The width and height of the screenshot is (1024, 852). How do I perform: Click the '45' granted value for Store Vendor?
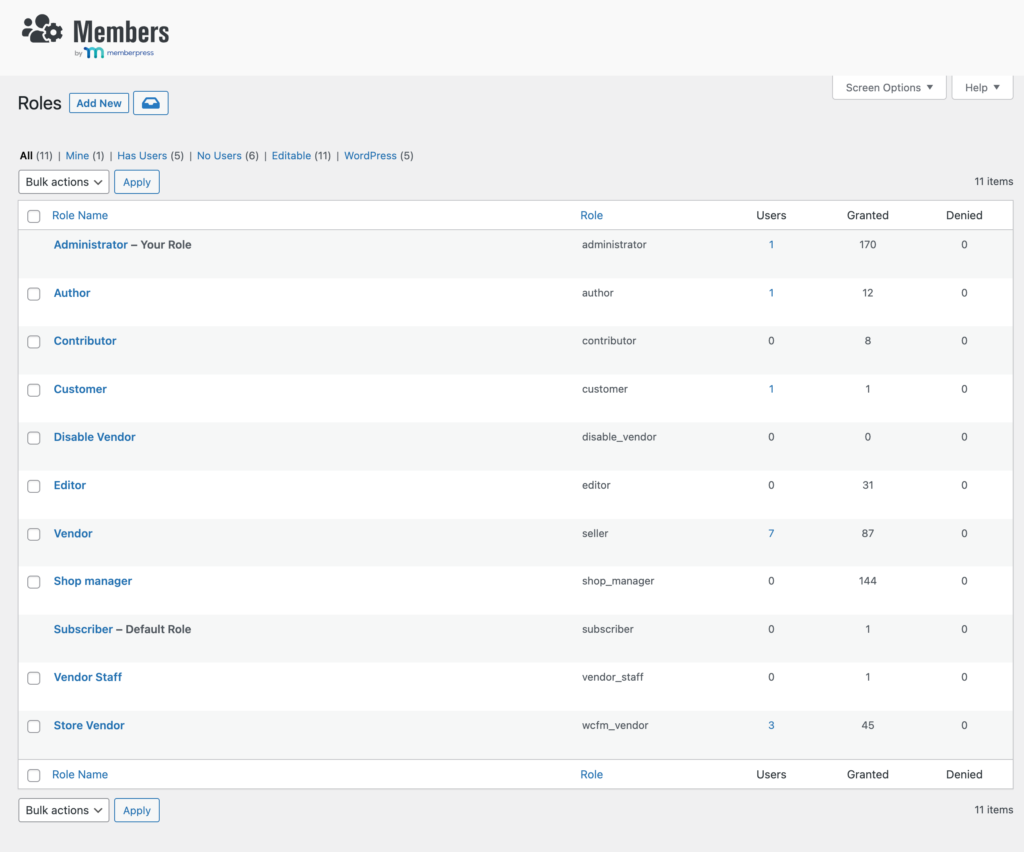[x=867, y=725]
